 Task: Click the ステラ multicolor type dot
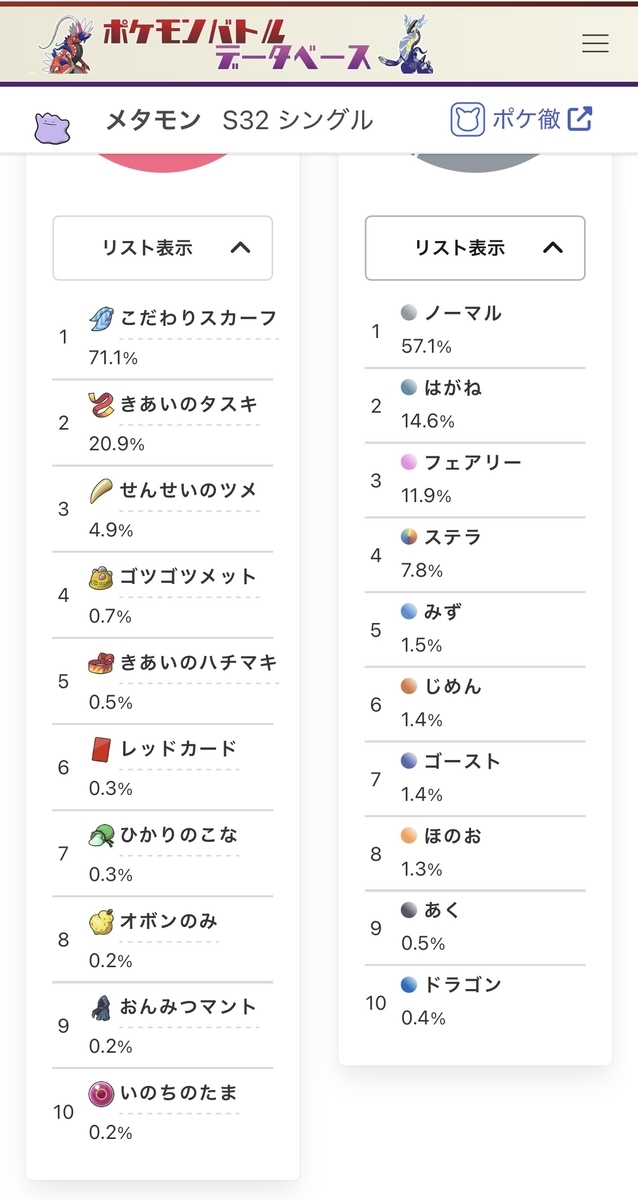[408, 537]
